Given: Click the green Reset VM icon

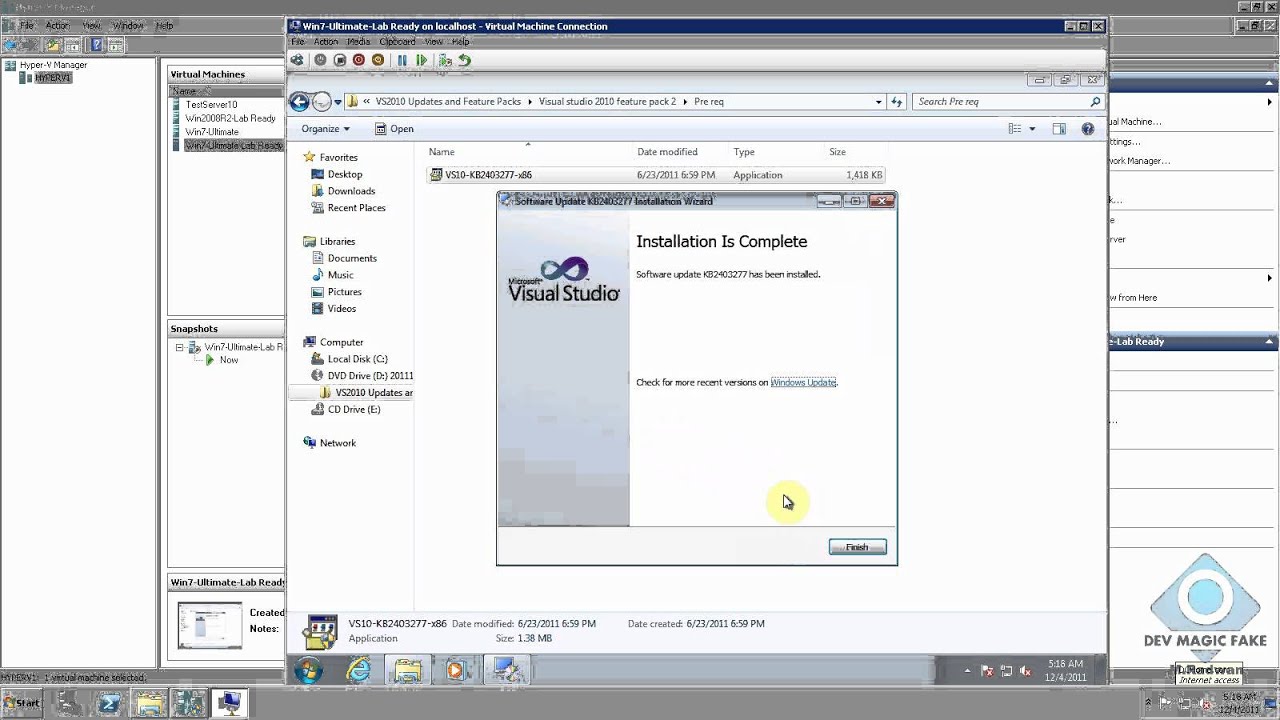Looking at the screenshot, I should click(422, 60).
